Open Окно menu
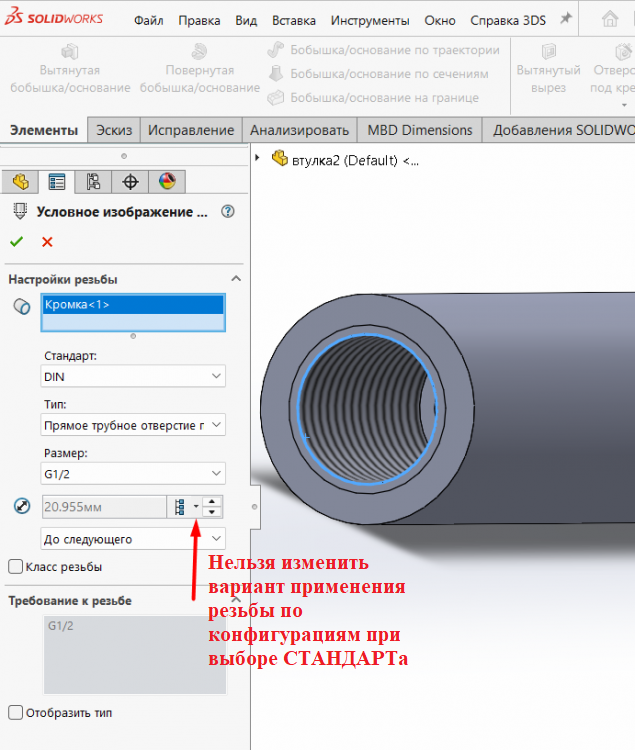The width and height of the screenshot is (635, 750). [x=439, y=21]
